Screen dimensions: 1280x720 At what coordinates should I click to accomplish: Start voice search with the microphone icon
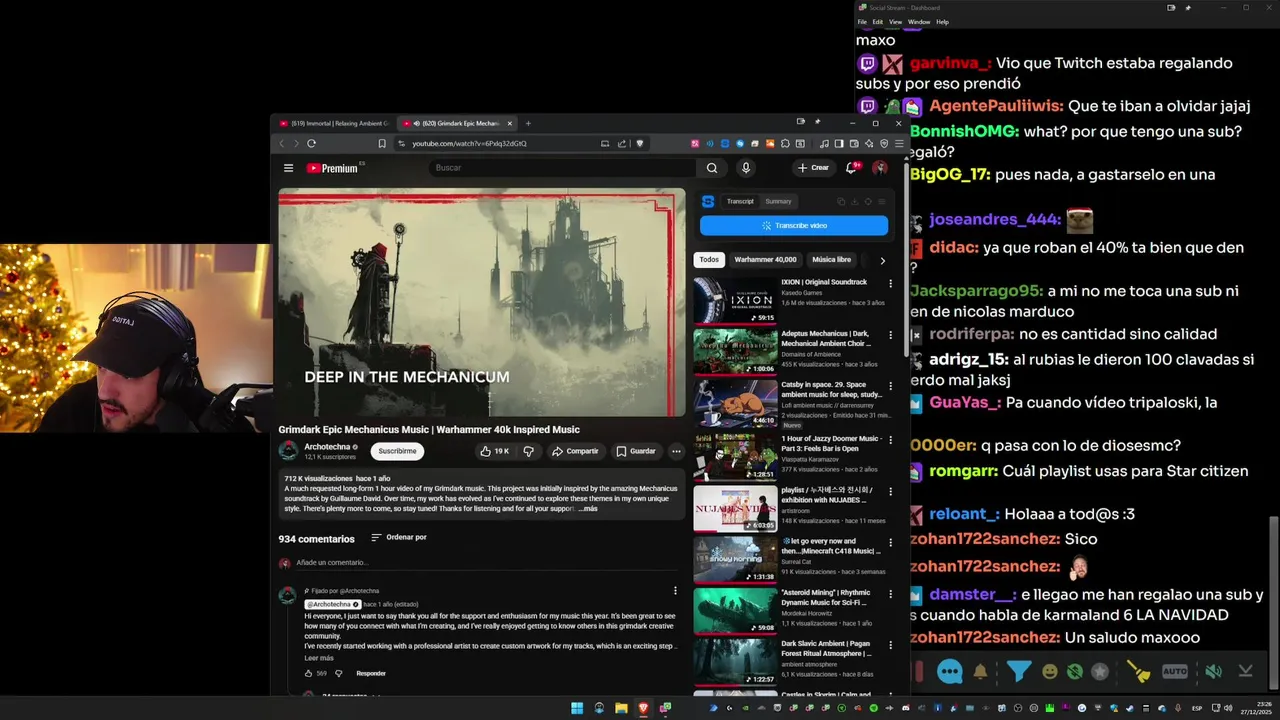click(745, 168)
